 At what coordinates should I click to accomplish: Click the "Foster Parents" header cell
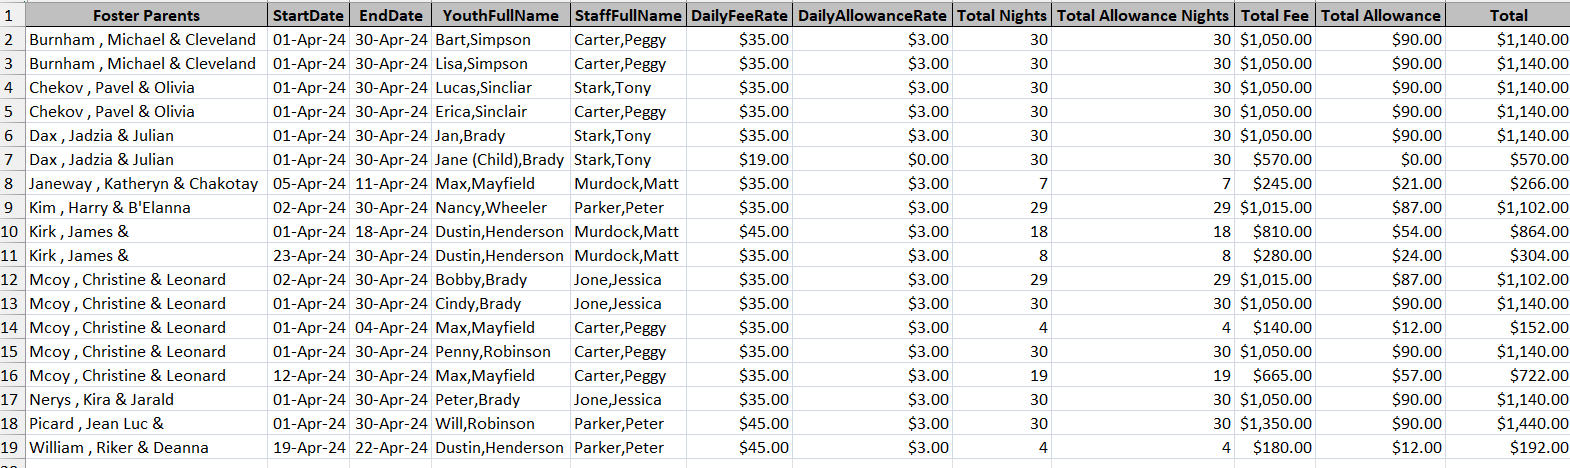coord(146,15)
